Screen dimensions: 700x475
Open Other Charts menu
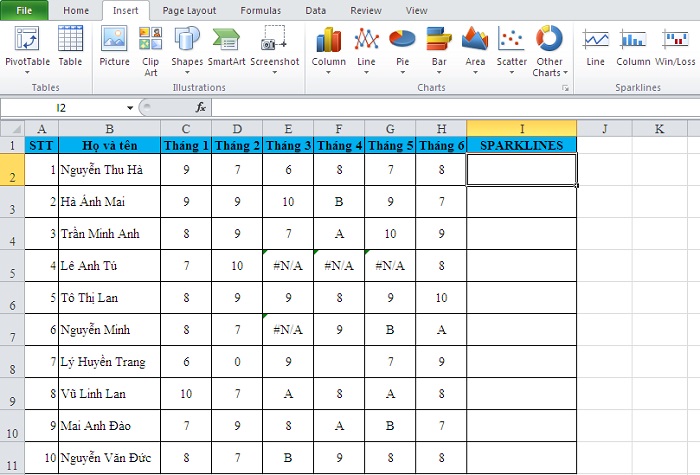[x=550, y=51]
